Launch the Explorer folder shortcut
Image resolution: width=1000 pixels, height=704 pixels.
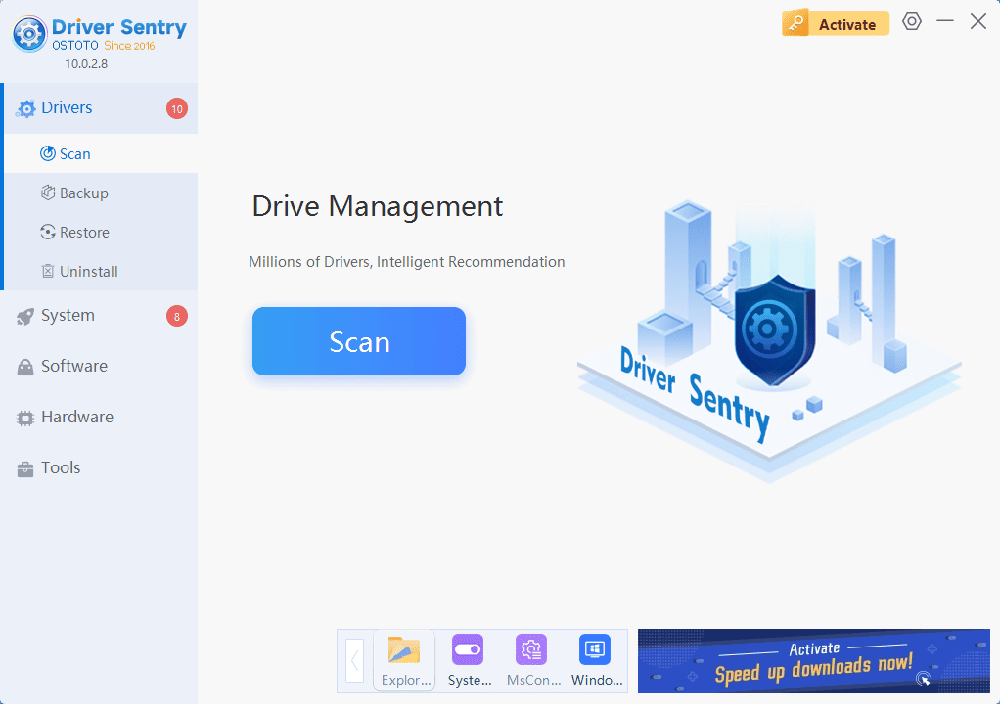pyautogui.click(x=404, y=661)
